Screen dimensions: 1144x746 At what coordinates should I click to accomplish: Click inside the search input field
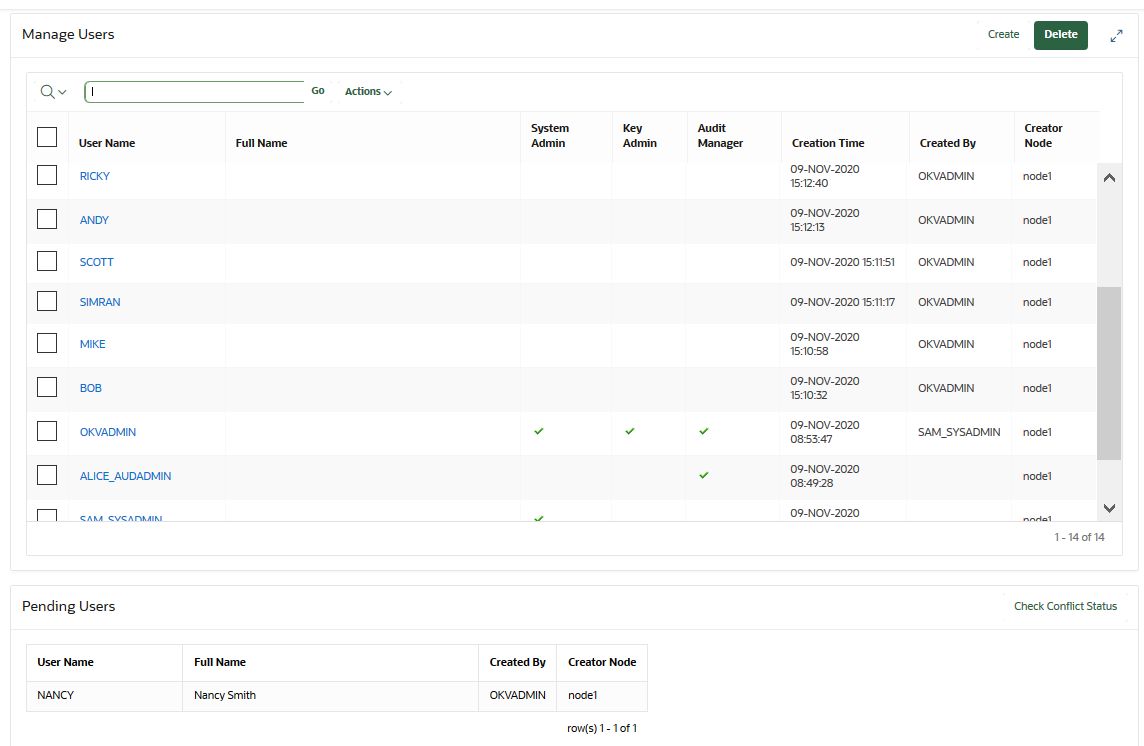coord(195,91)
